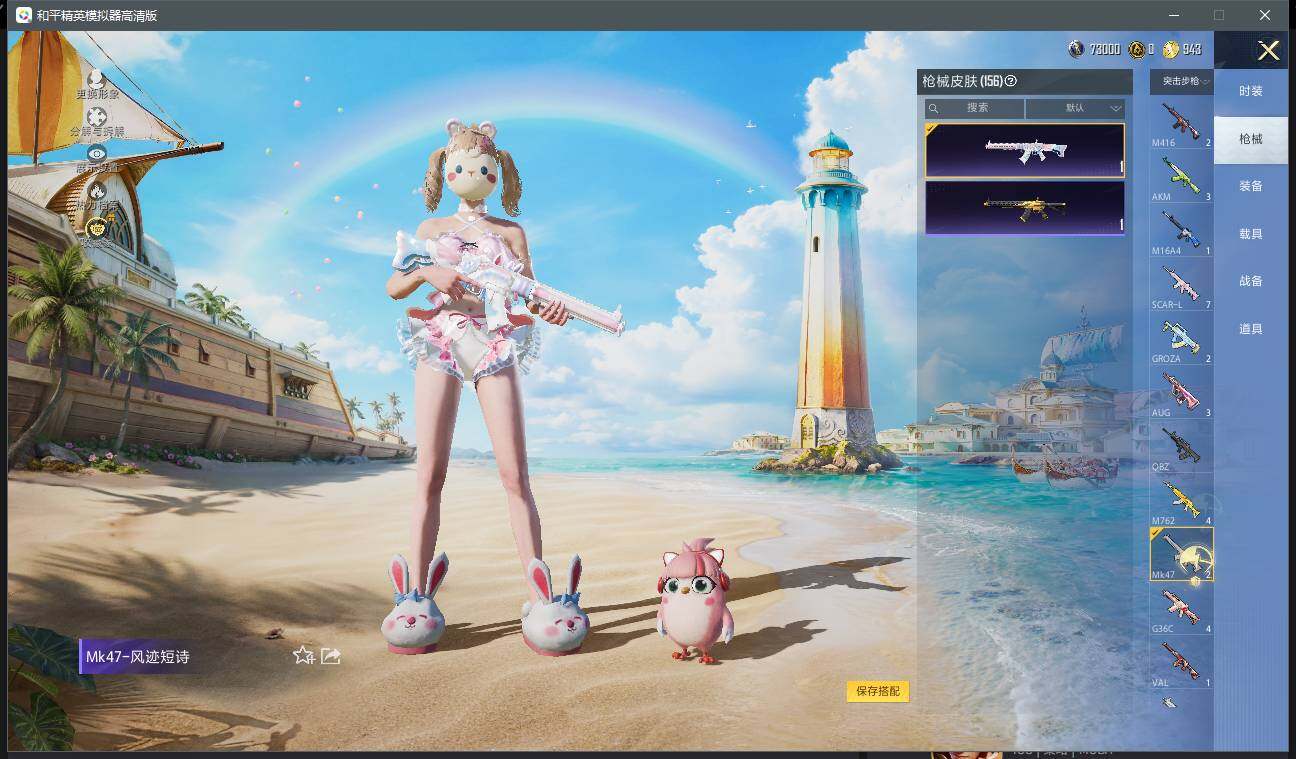The height and width of the screenshot is (759, 1296).
Task: Select the SCAR-L weapon icon
Action: pos(1181,285)
